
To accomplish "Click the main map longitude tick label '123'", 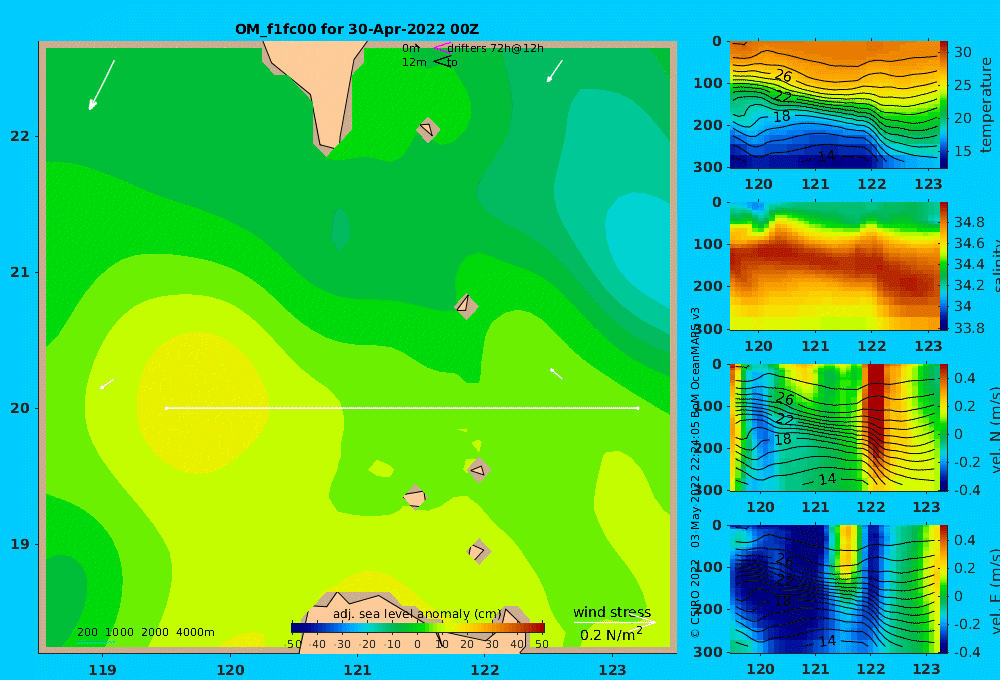I will click(x=612, y=670).
